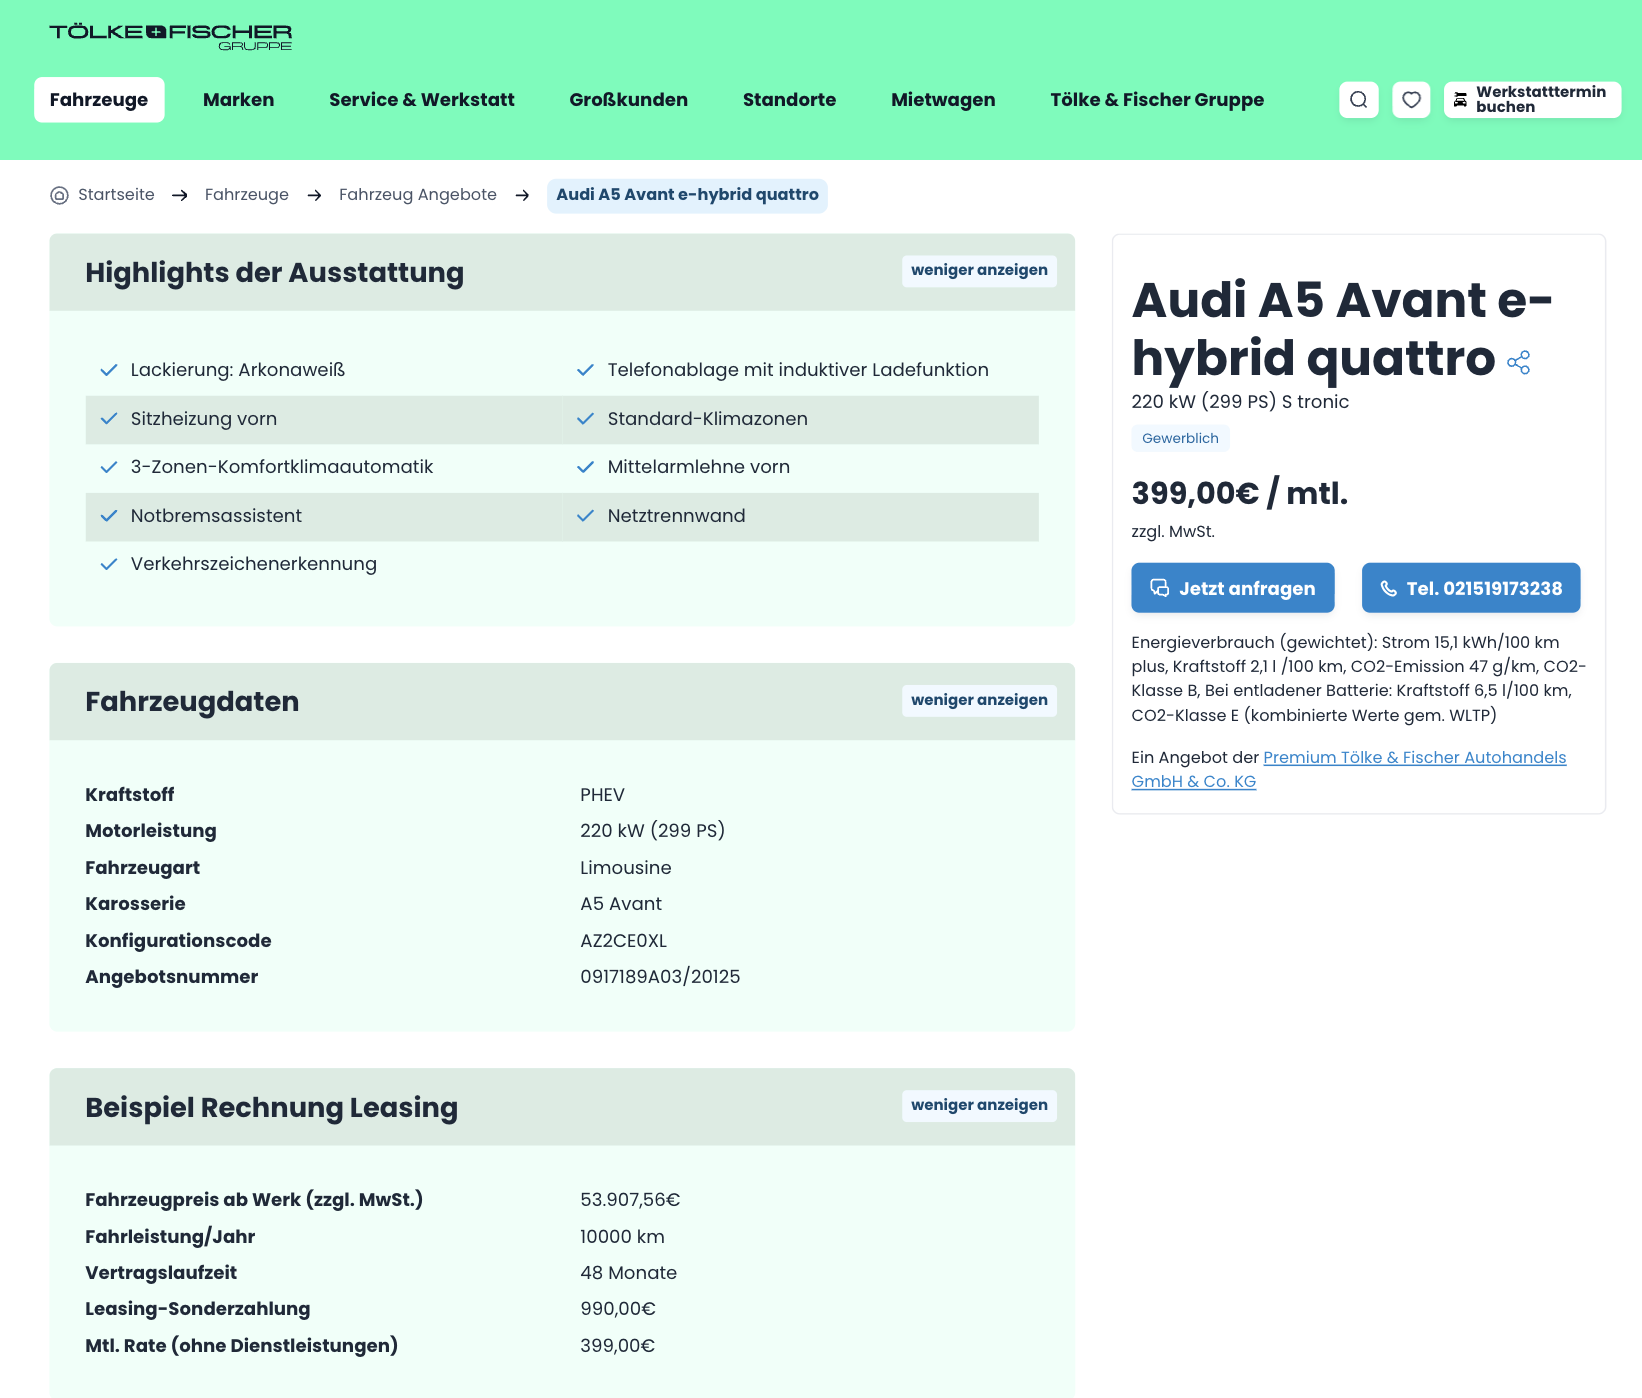Click the heart favorites icon
Screen dimensions: 1642x1398
[x=1411, y=100]
